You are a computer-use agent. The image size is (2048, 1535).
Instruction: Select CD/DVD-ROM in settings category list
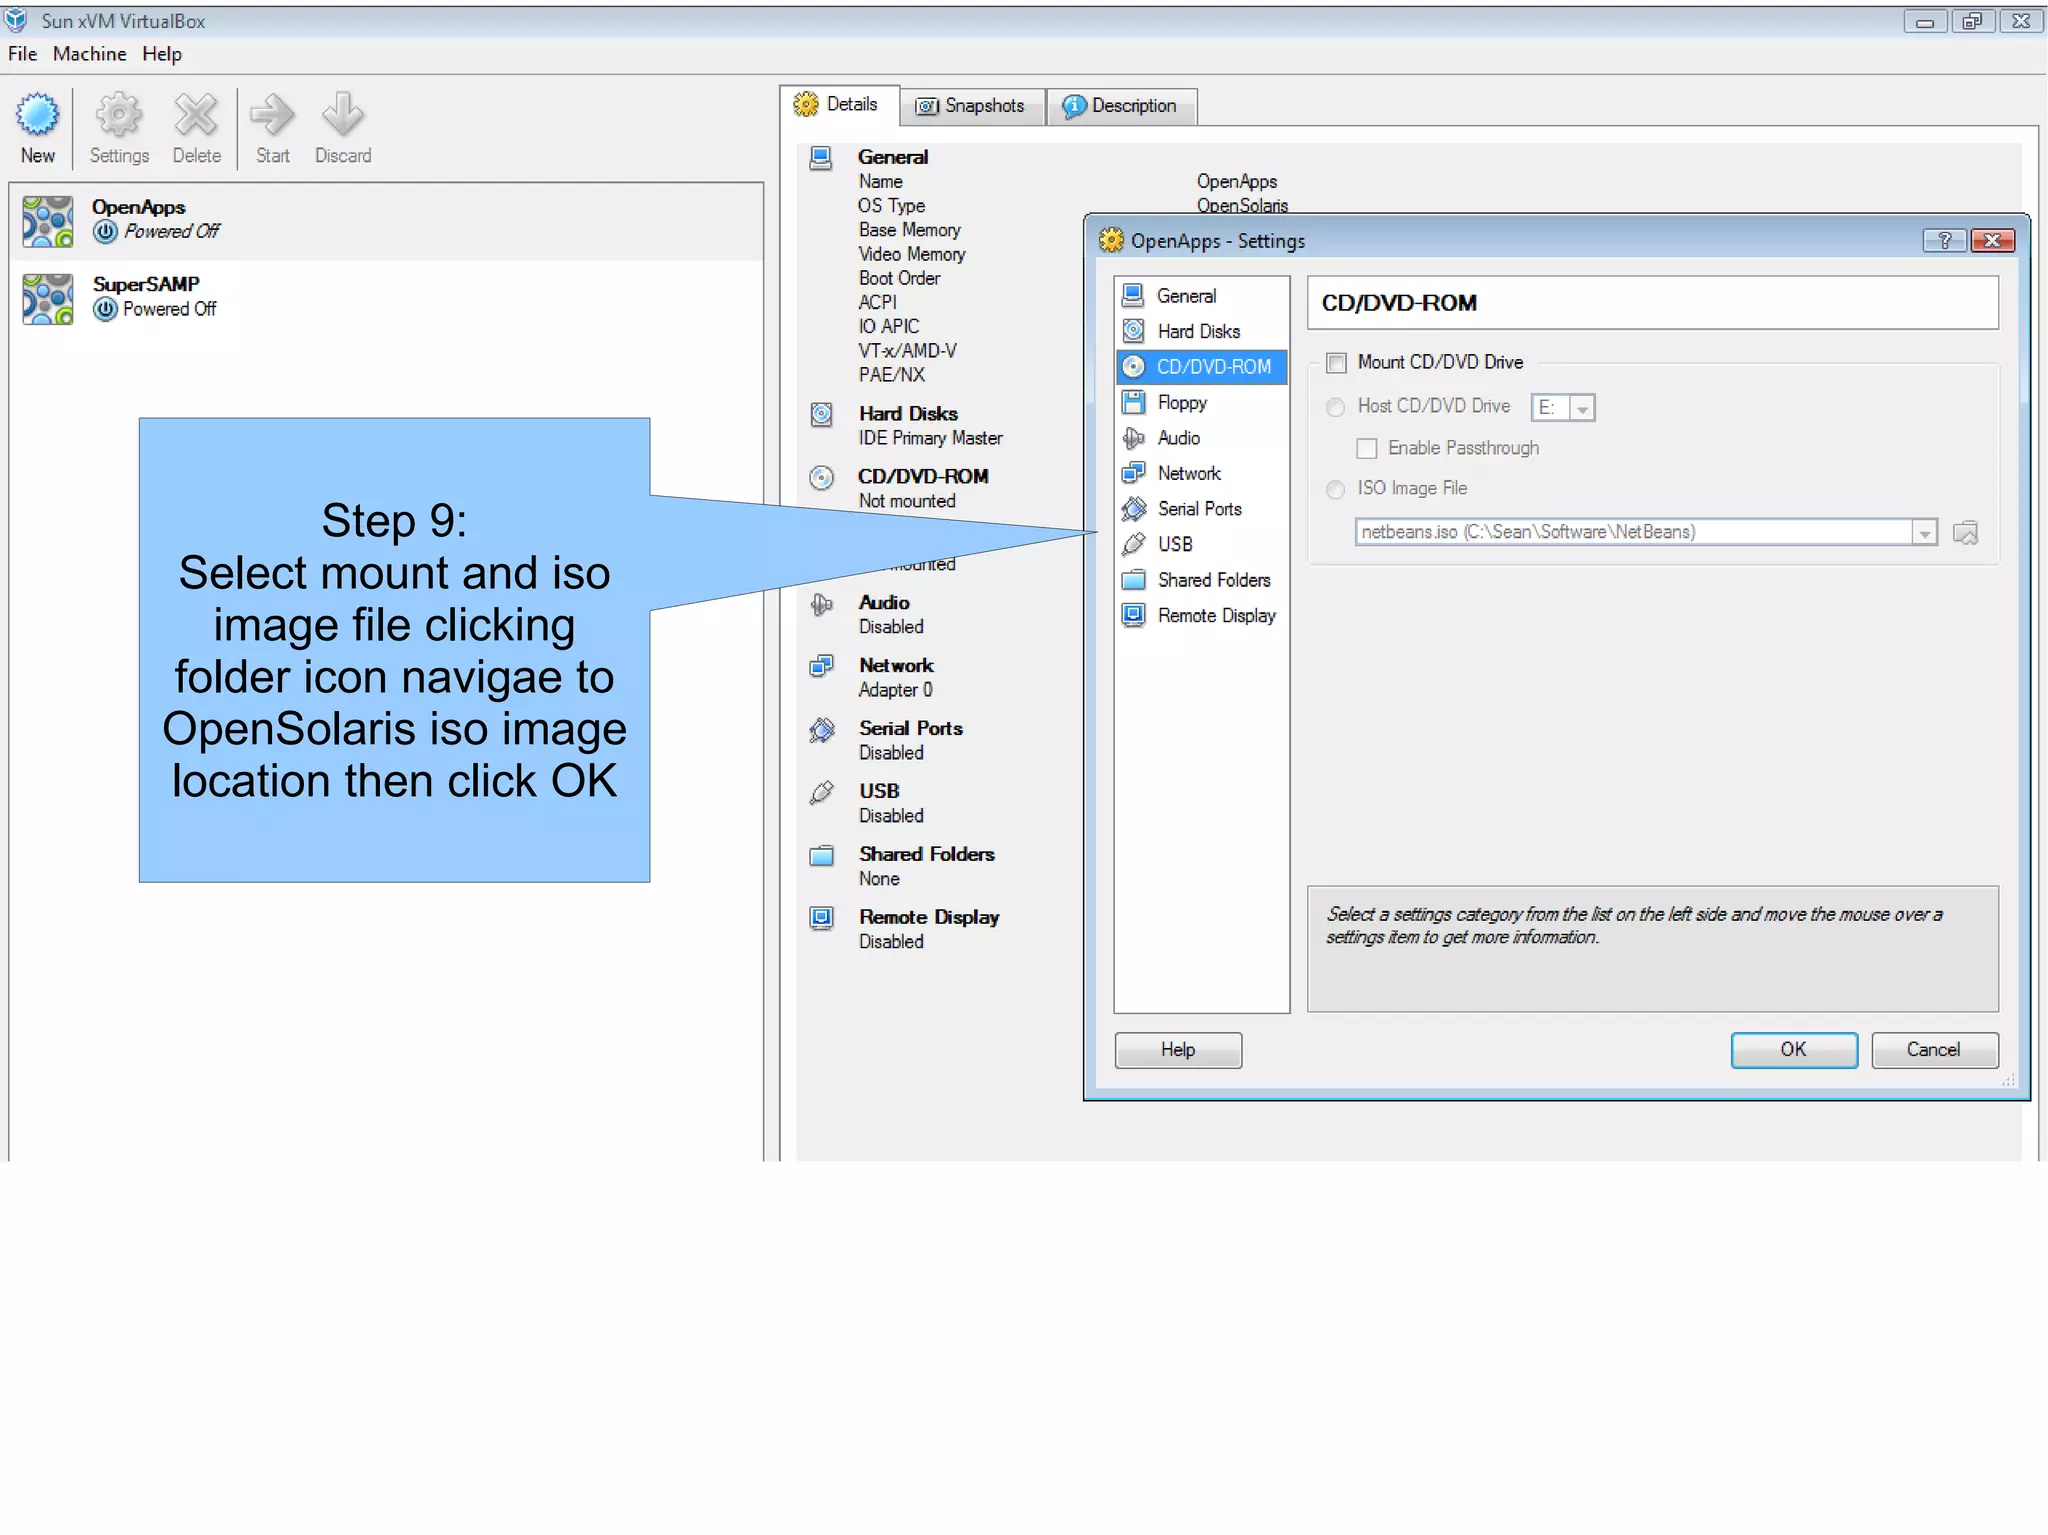click(x=1200, y=367)
